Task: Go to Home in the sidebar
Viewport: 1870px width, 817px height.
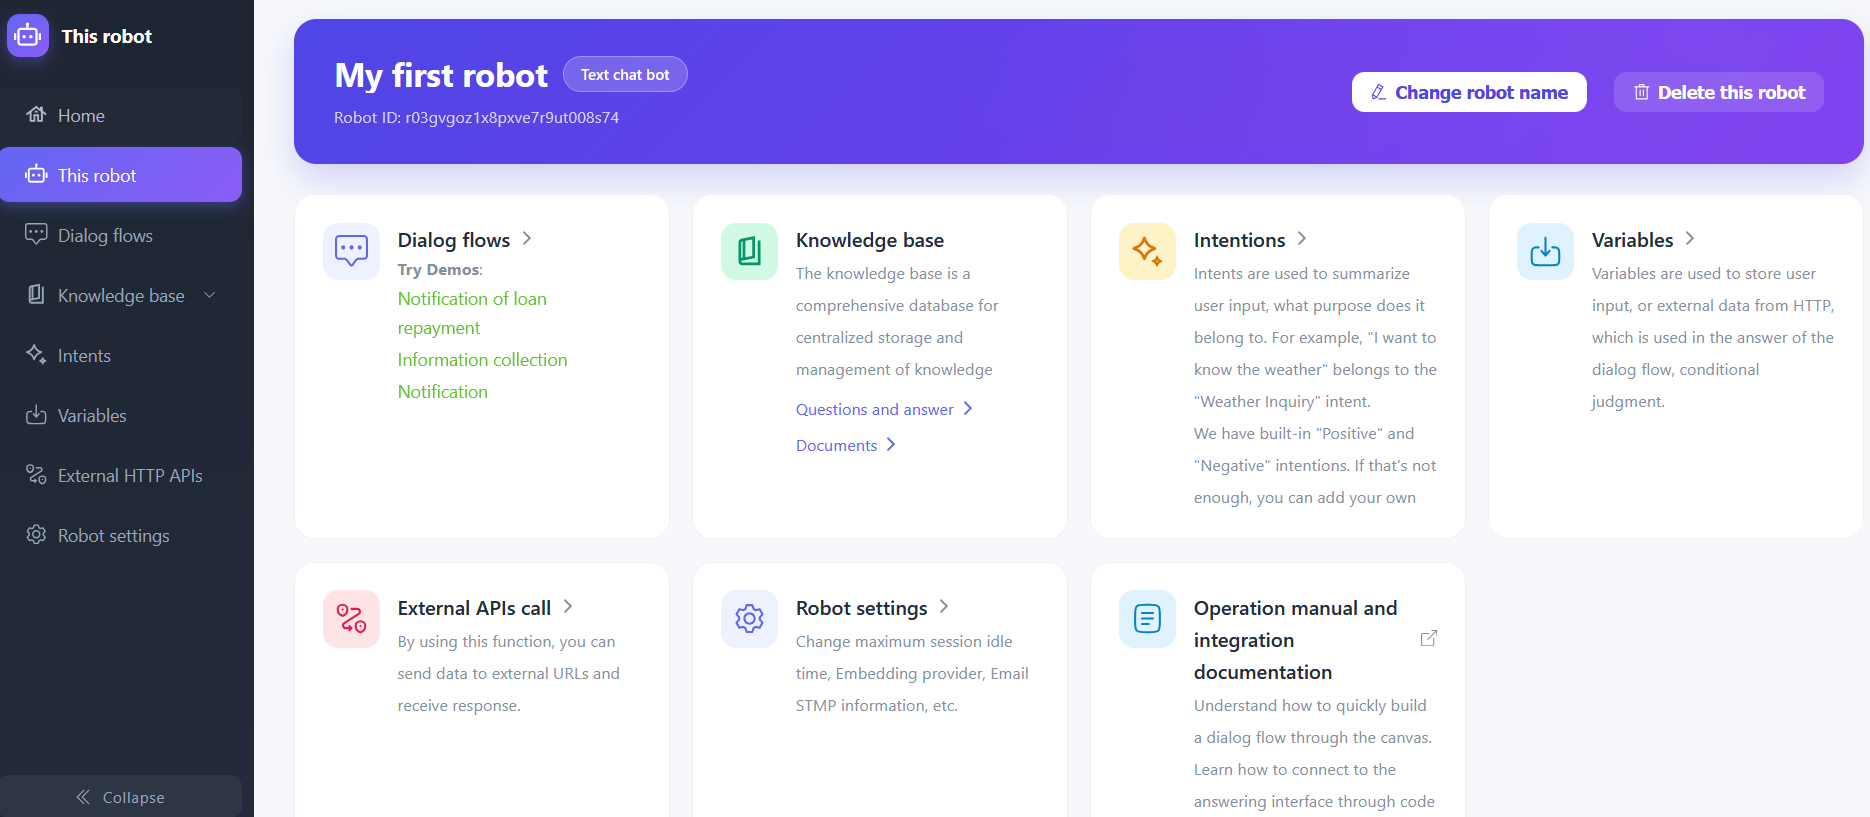Action: point(121,115)
